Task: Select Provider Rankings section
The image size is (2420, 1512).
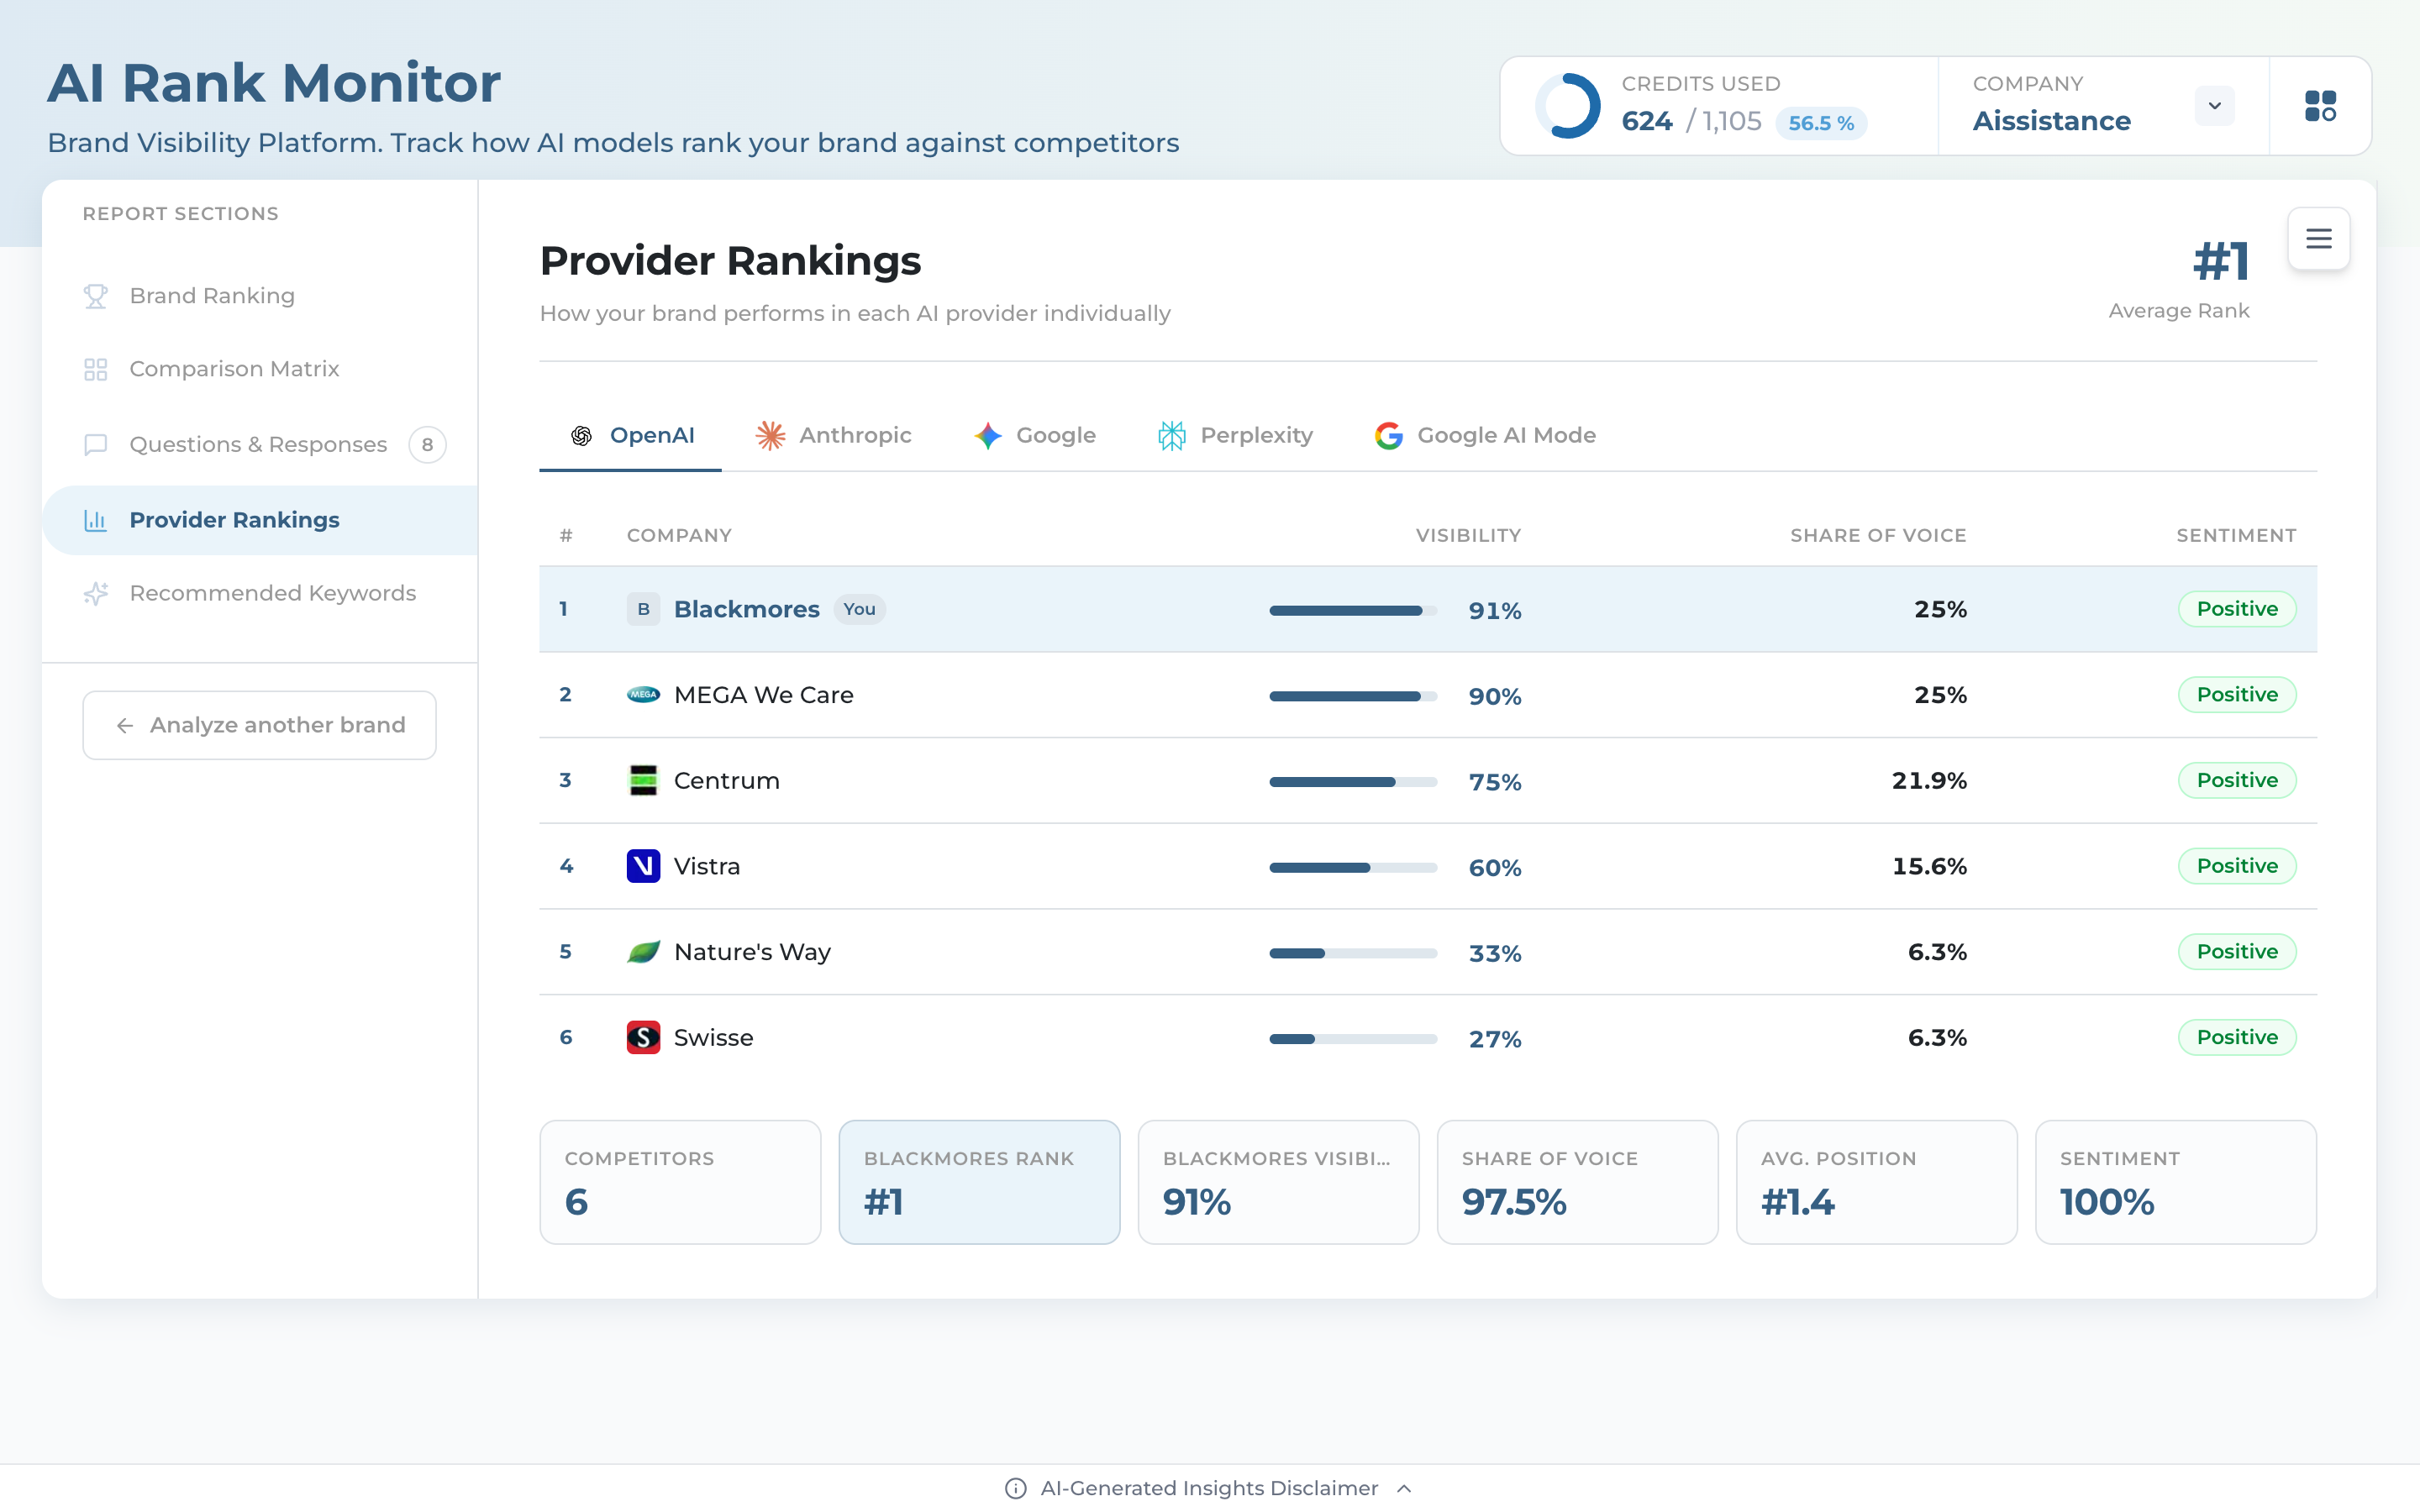Action: click(x=260, y=520)
